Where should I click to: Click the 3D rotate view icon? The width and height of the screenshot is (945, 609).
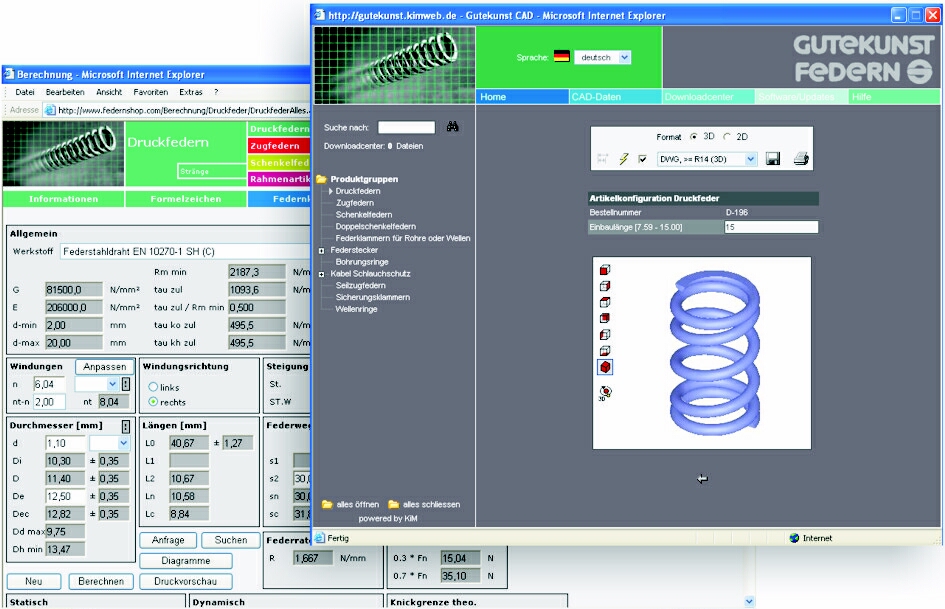(x=605, y=392)
